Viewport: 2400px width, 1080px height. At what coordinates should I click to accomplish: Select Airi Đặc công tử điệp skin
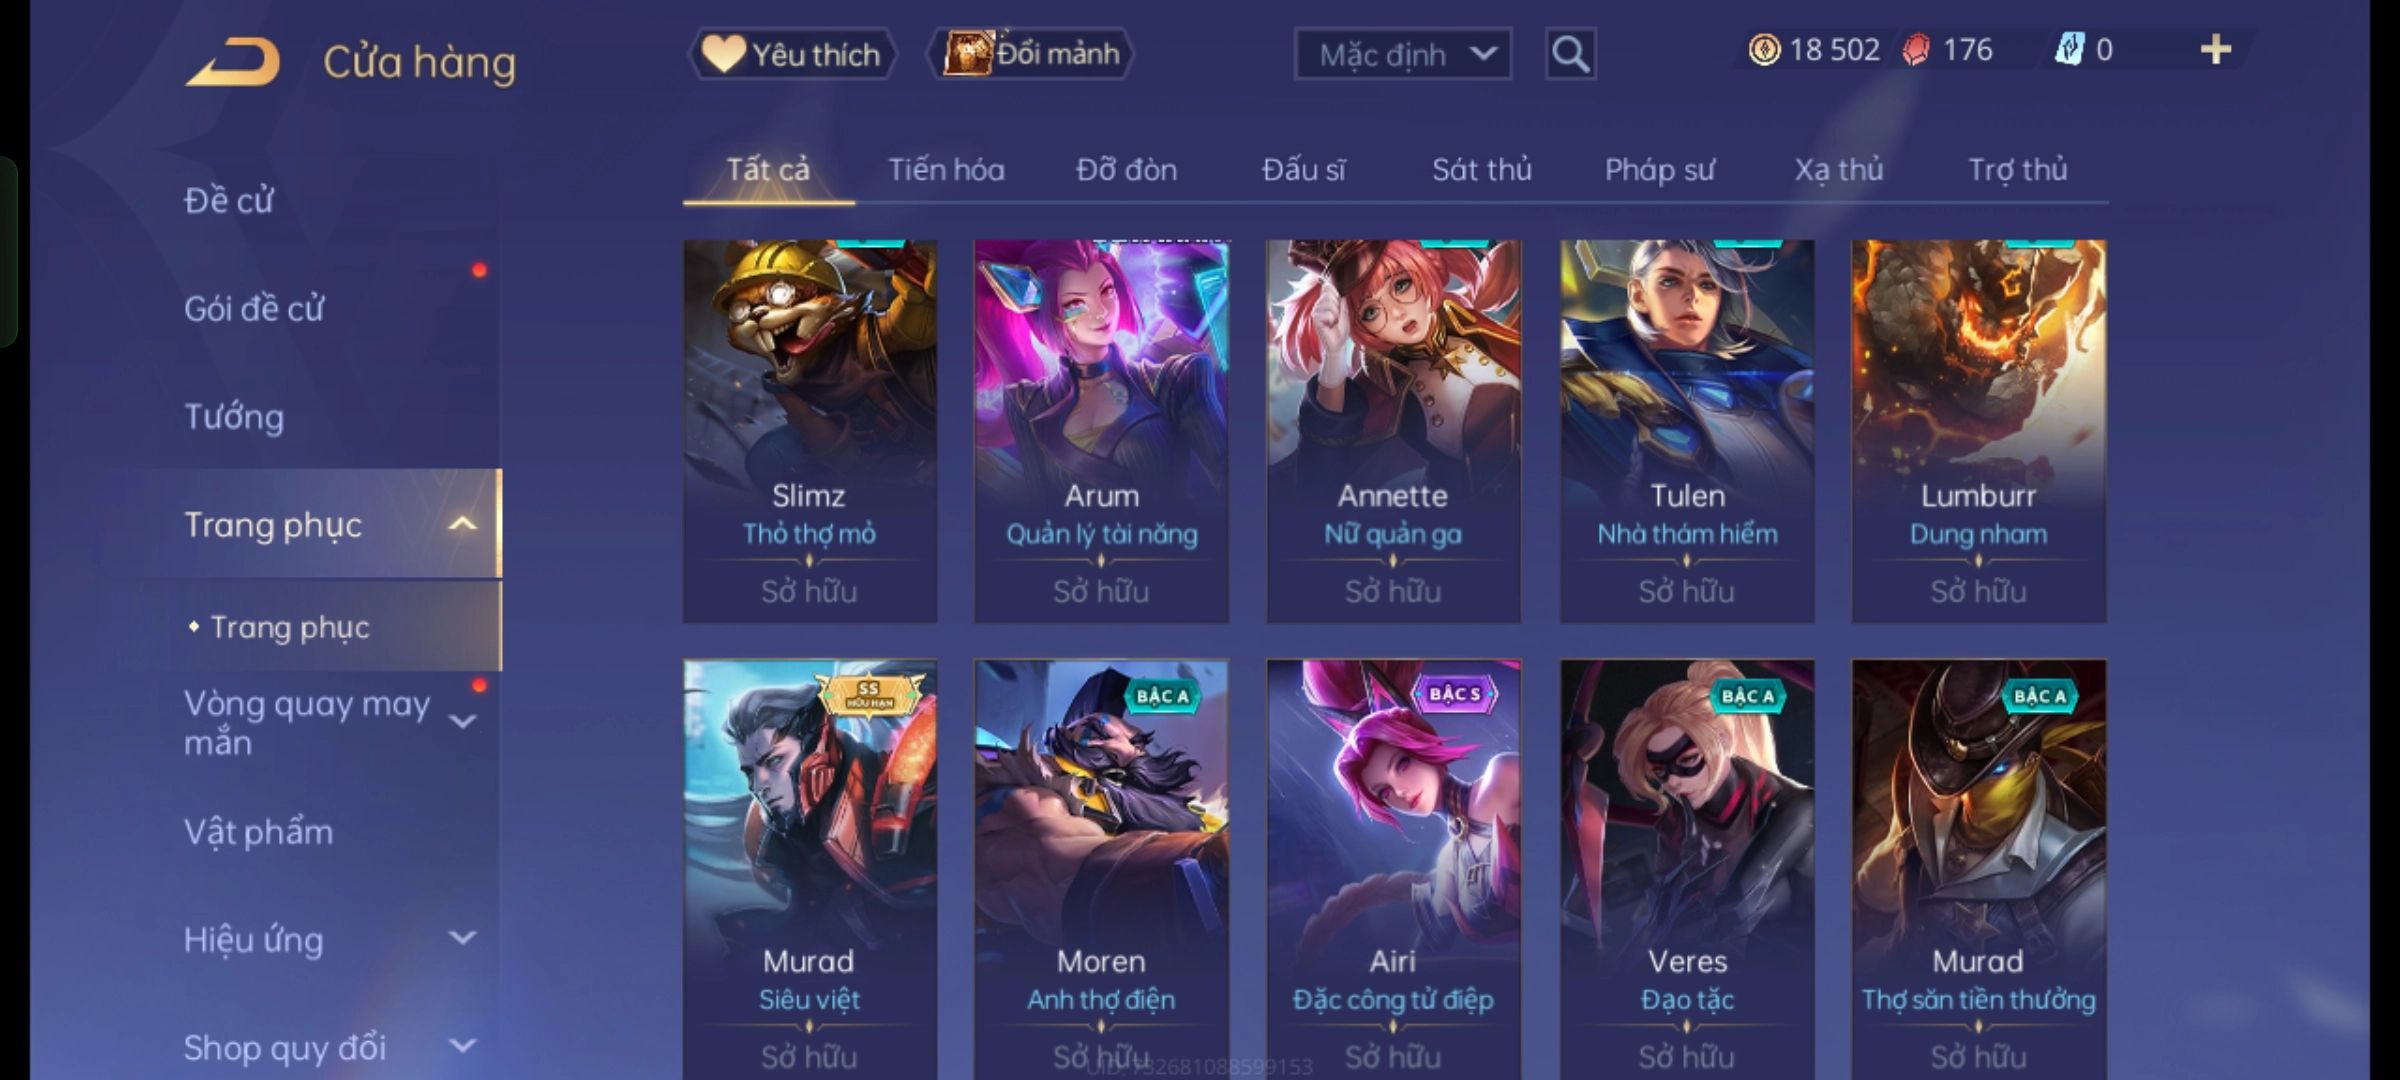click(1393, 868)
